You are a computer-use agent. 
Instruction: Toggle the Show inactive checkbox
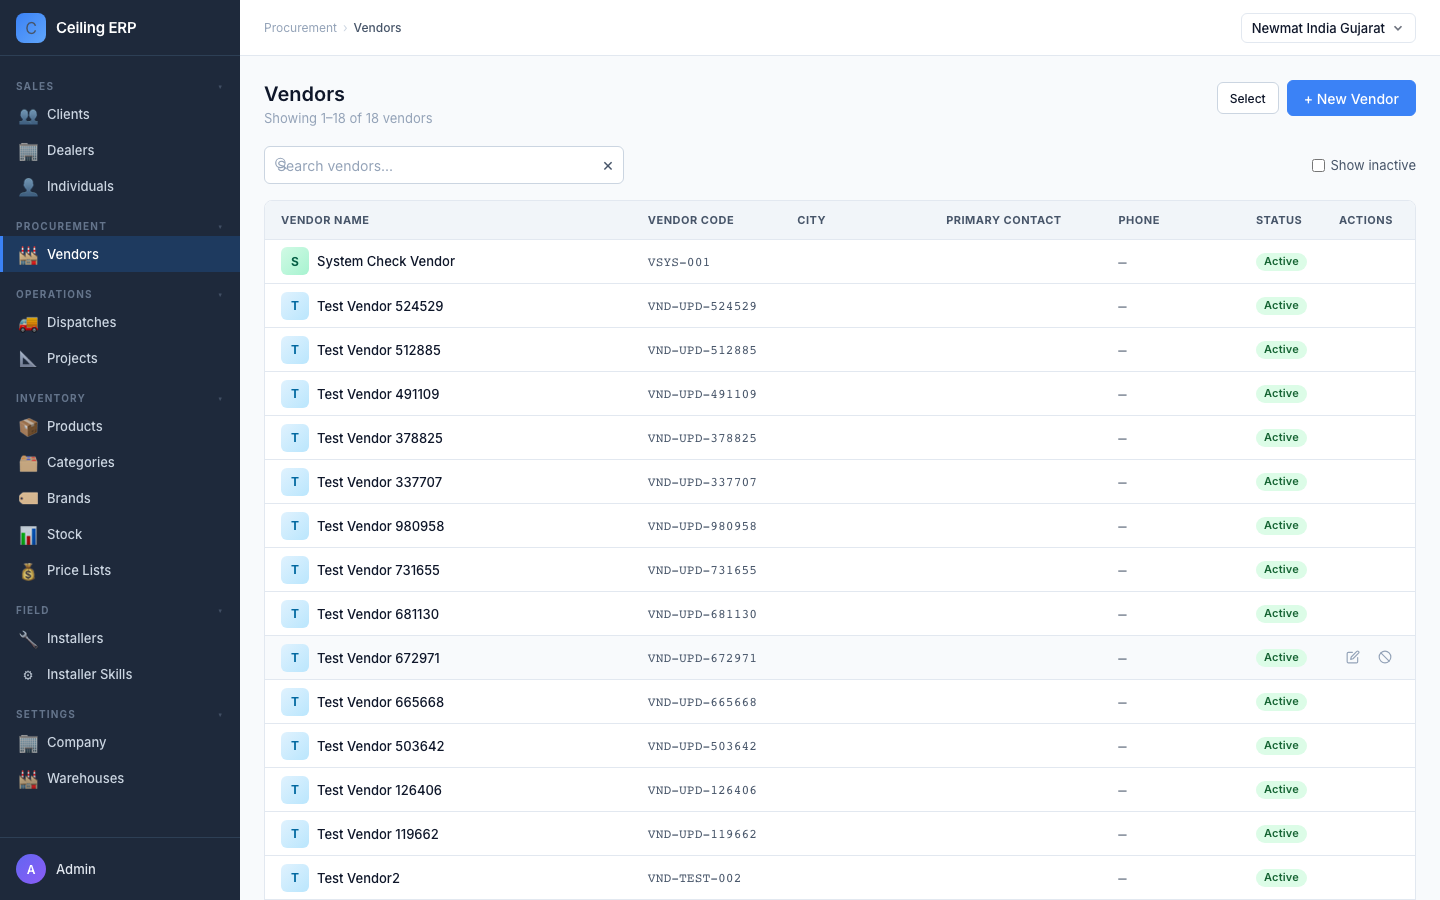1318,166
